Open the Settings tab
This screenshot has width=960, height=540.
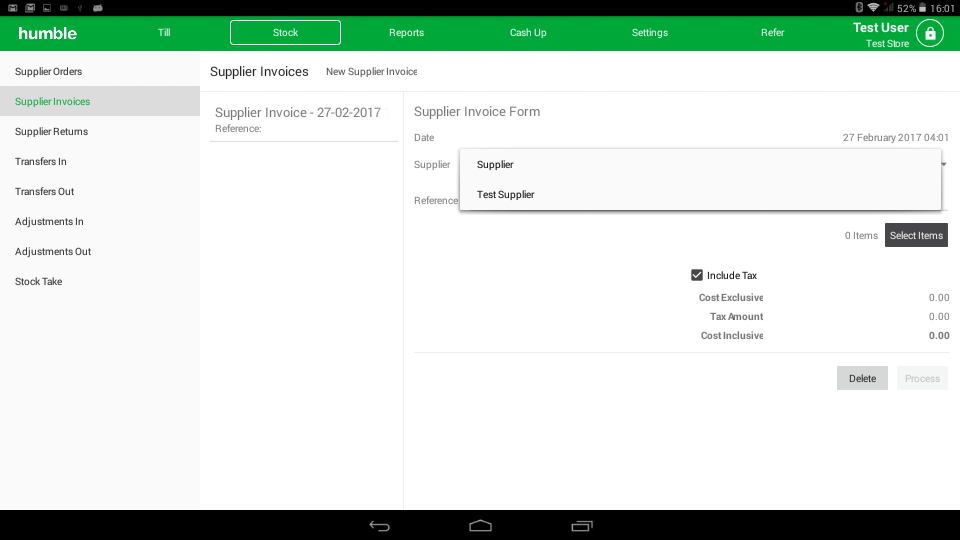pyautogui.click(x=650, y=32)
